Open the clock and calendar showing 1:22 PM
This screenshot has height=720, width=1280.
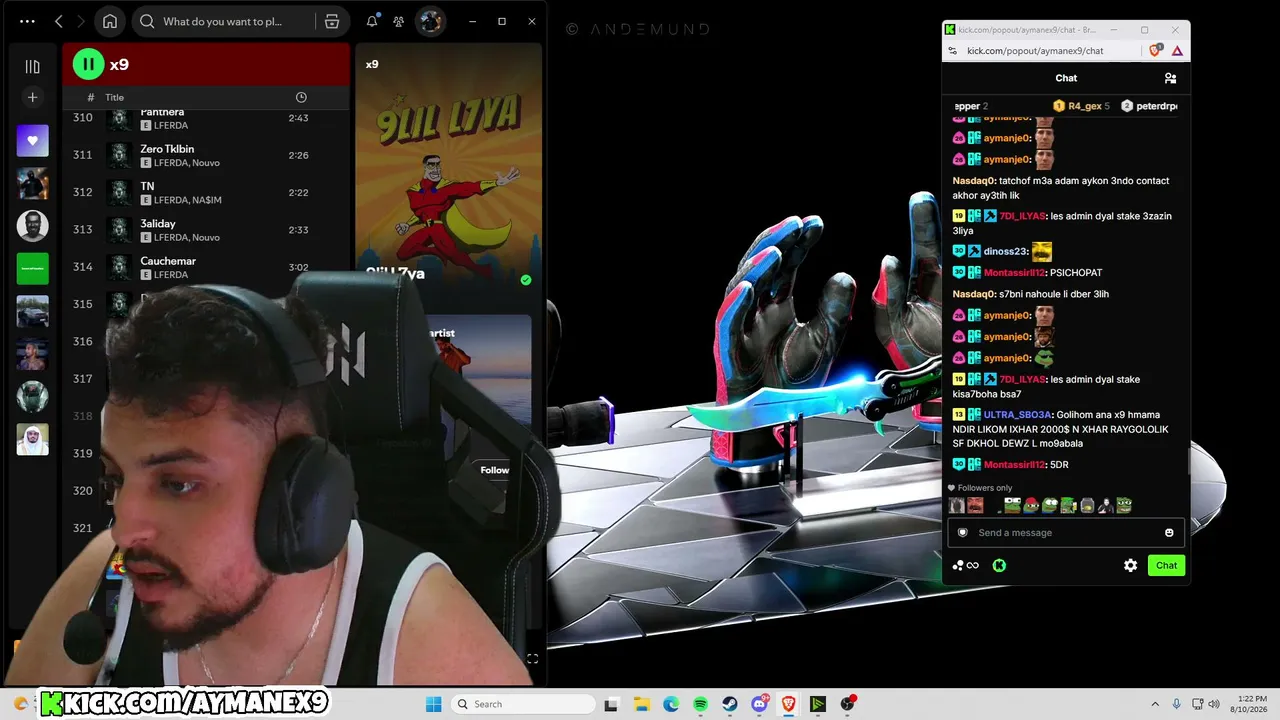1251,704
